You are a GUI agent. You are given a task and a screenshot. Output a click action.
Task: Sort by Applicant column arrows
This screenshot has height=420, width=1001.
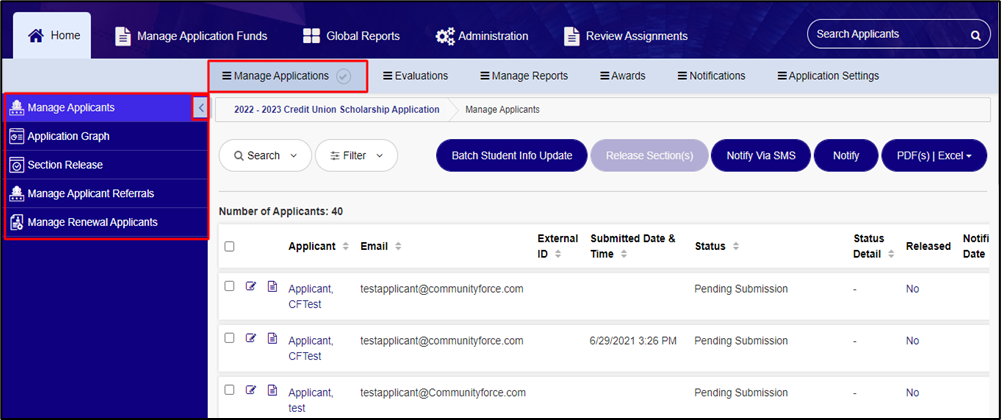click(x=346, y=246)
